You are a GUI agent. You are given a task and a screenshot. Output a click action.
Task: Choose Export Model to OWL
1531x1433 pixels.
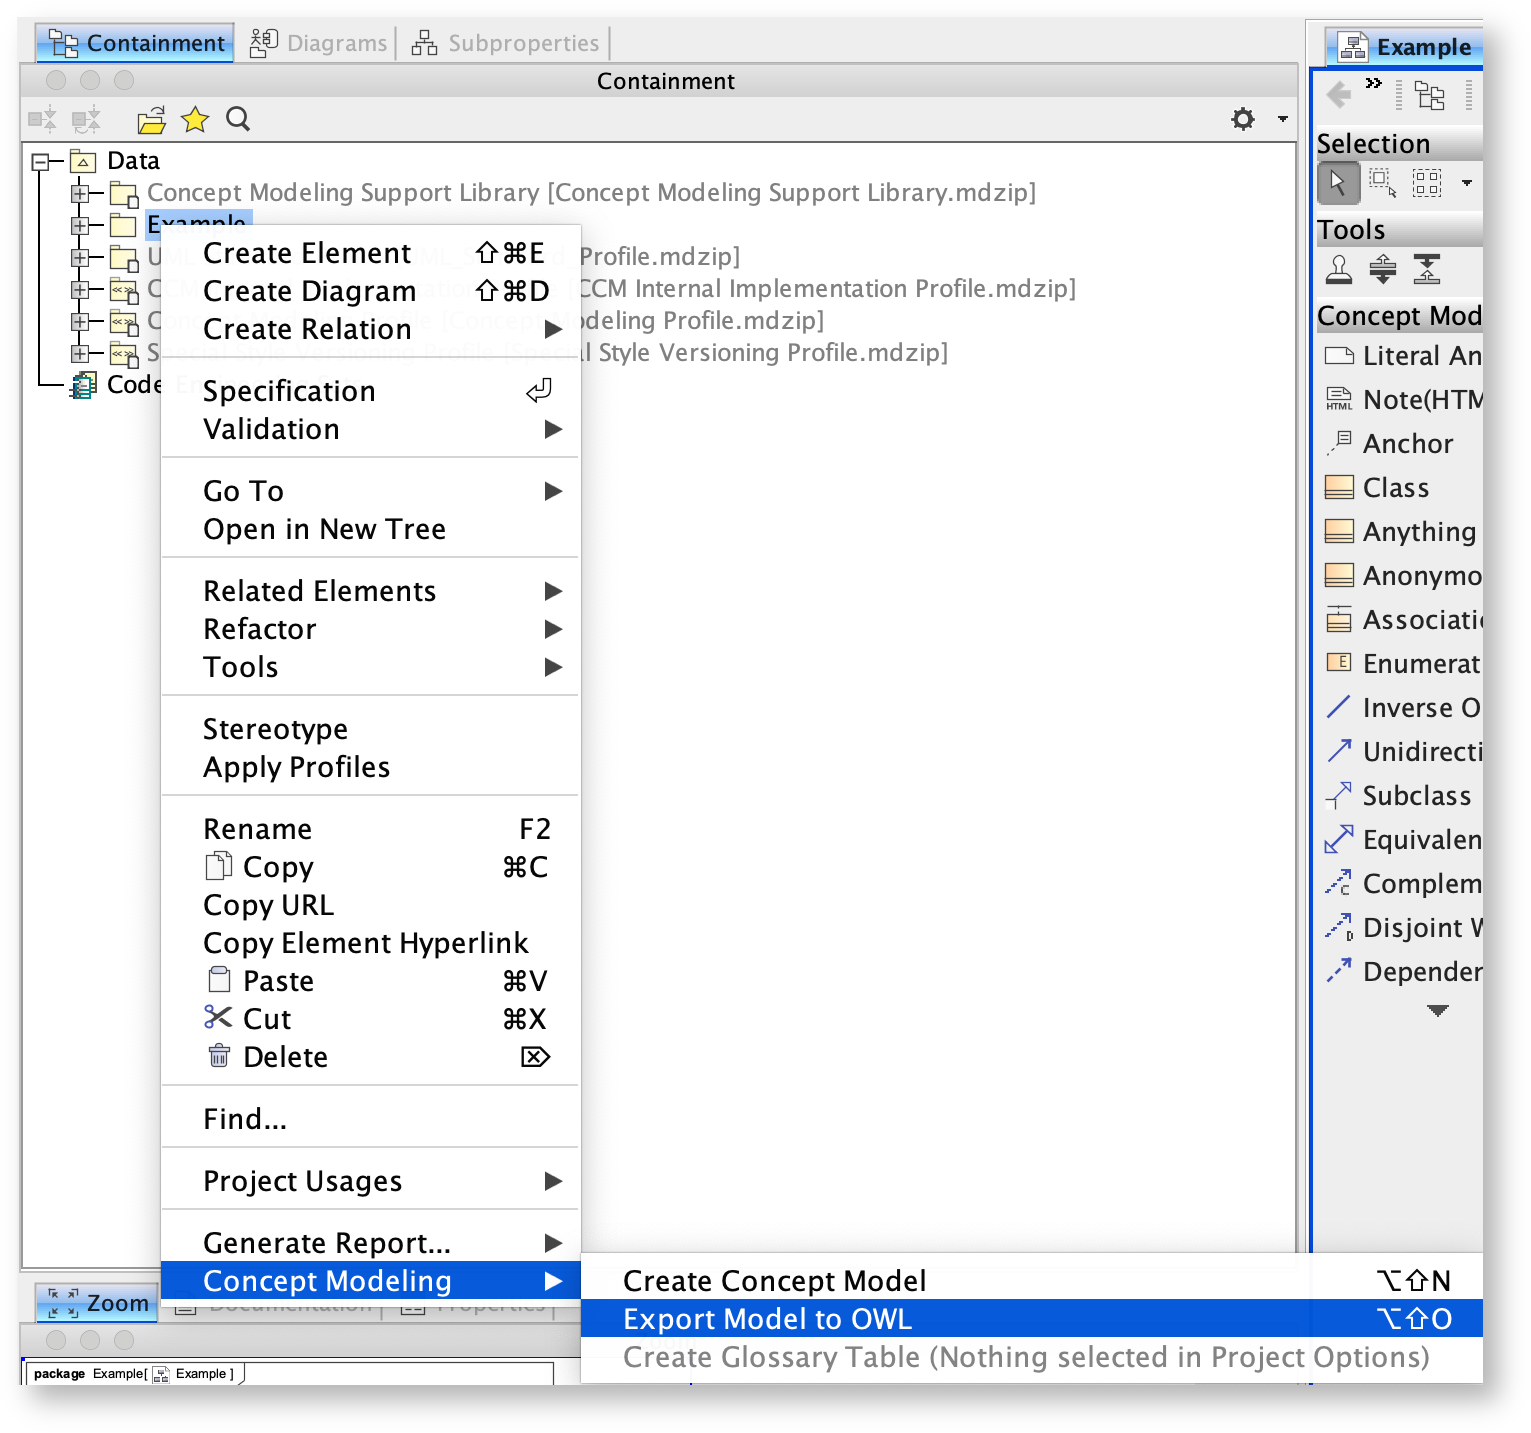pos(767,1318)
